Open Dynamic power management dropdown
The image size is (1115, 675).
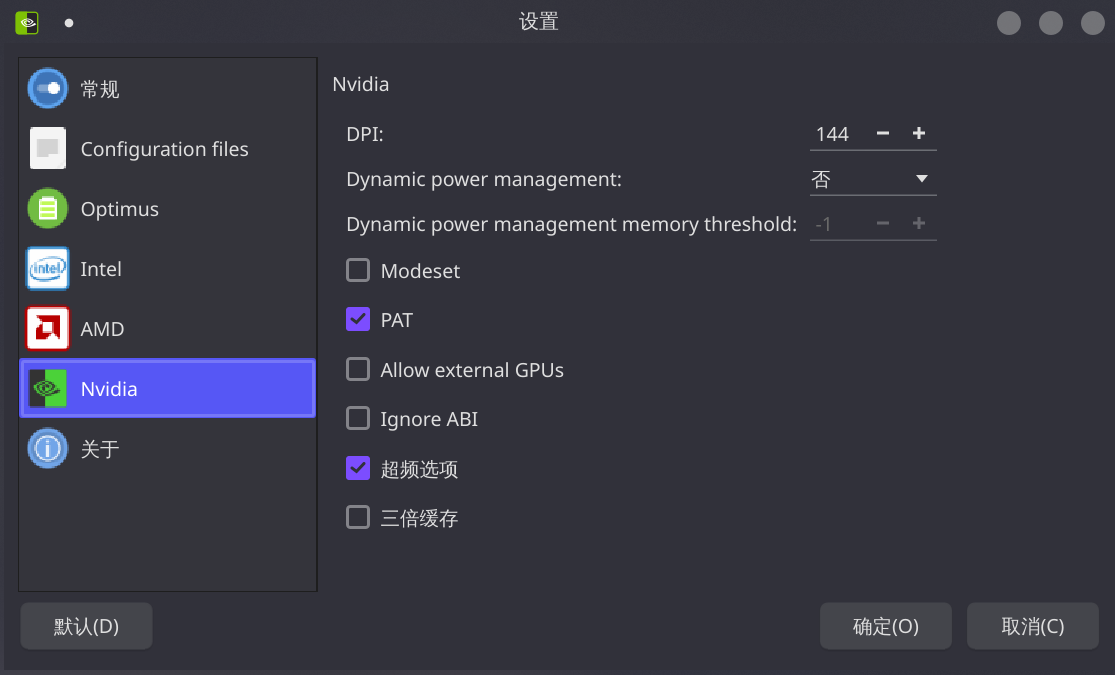(873, 179)
